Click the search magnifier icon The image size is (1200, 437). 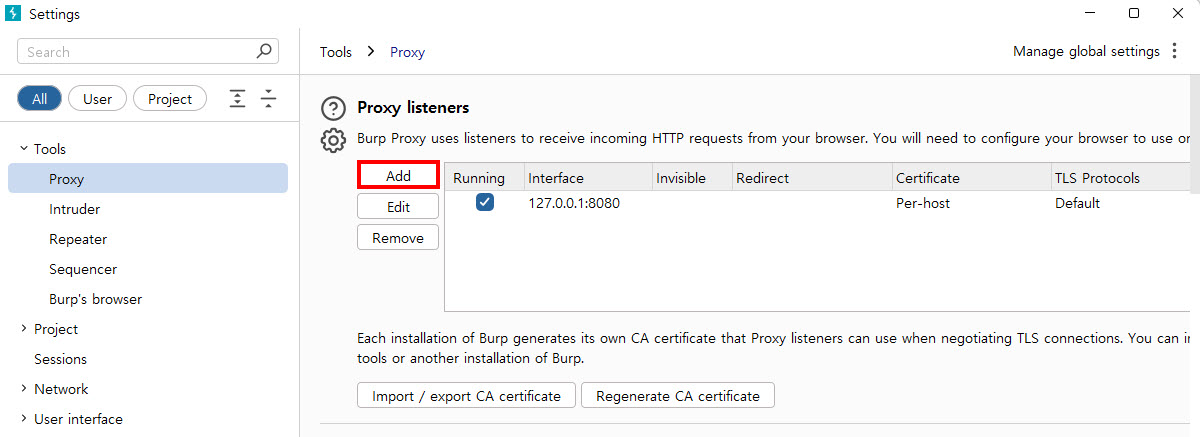(x=265, y=51)
